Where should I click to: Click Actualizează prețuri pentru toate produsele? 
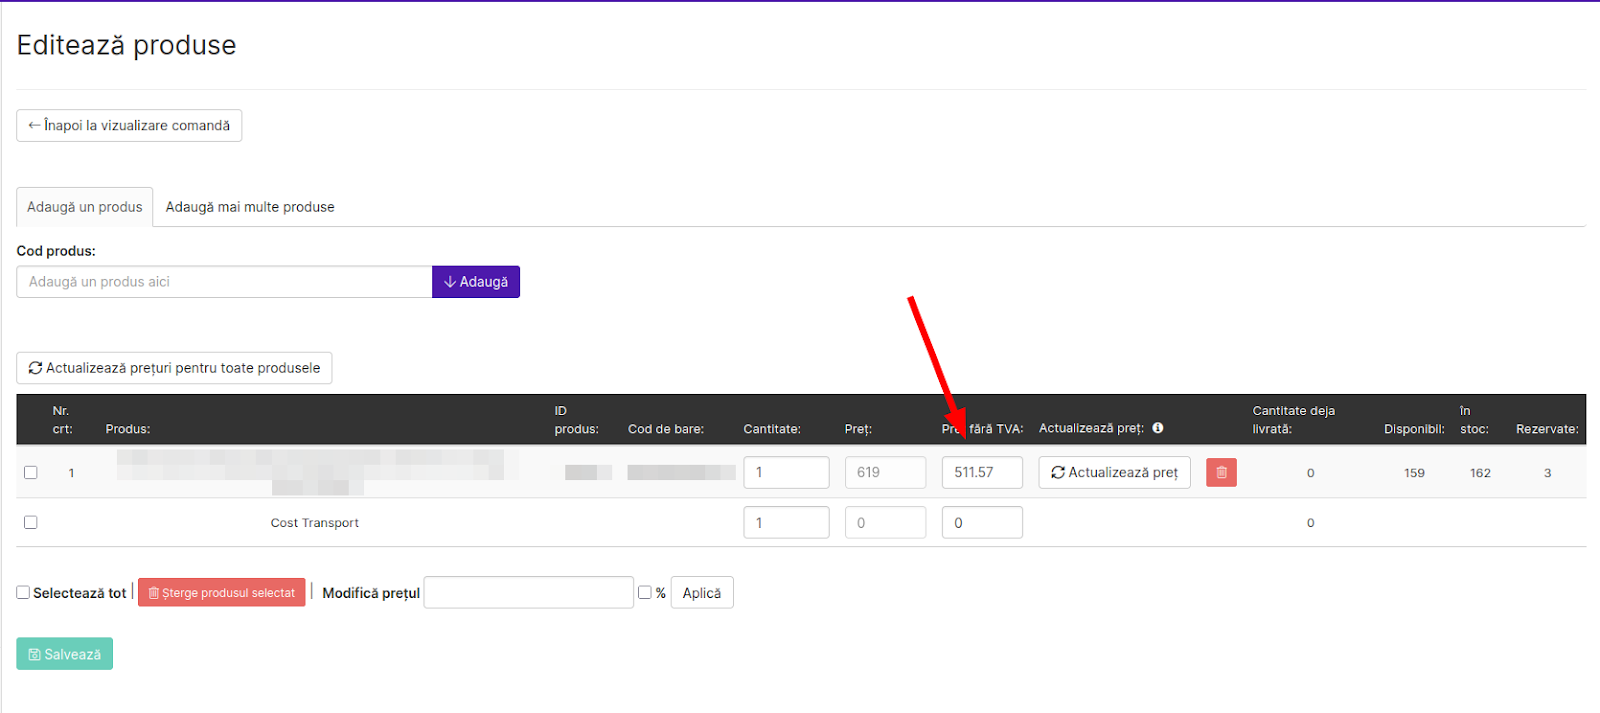174,368
